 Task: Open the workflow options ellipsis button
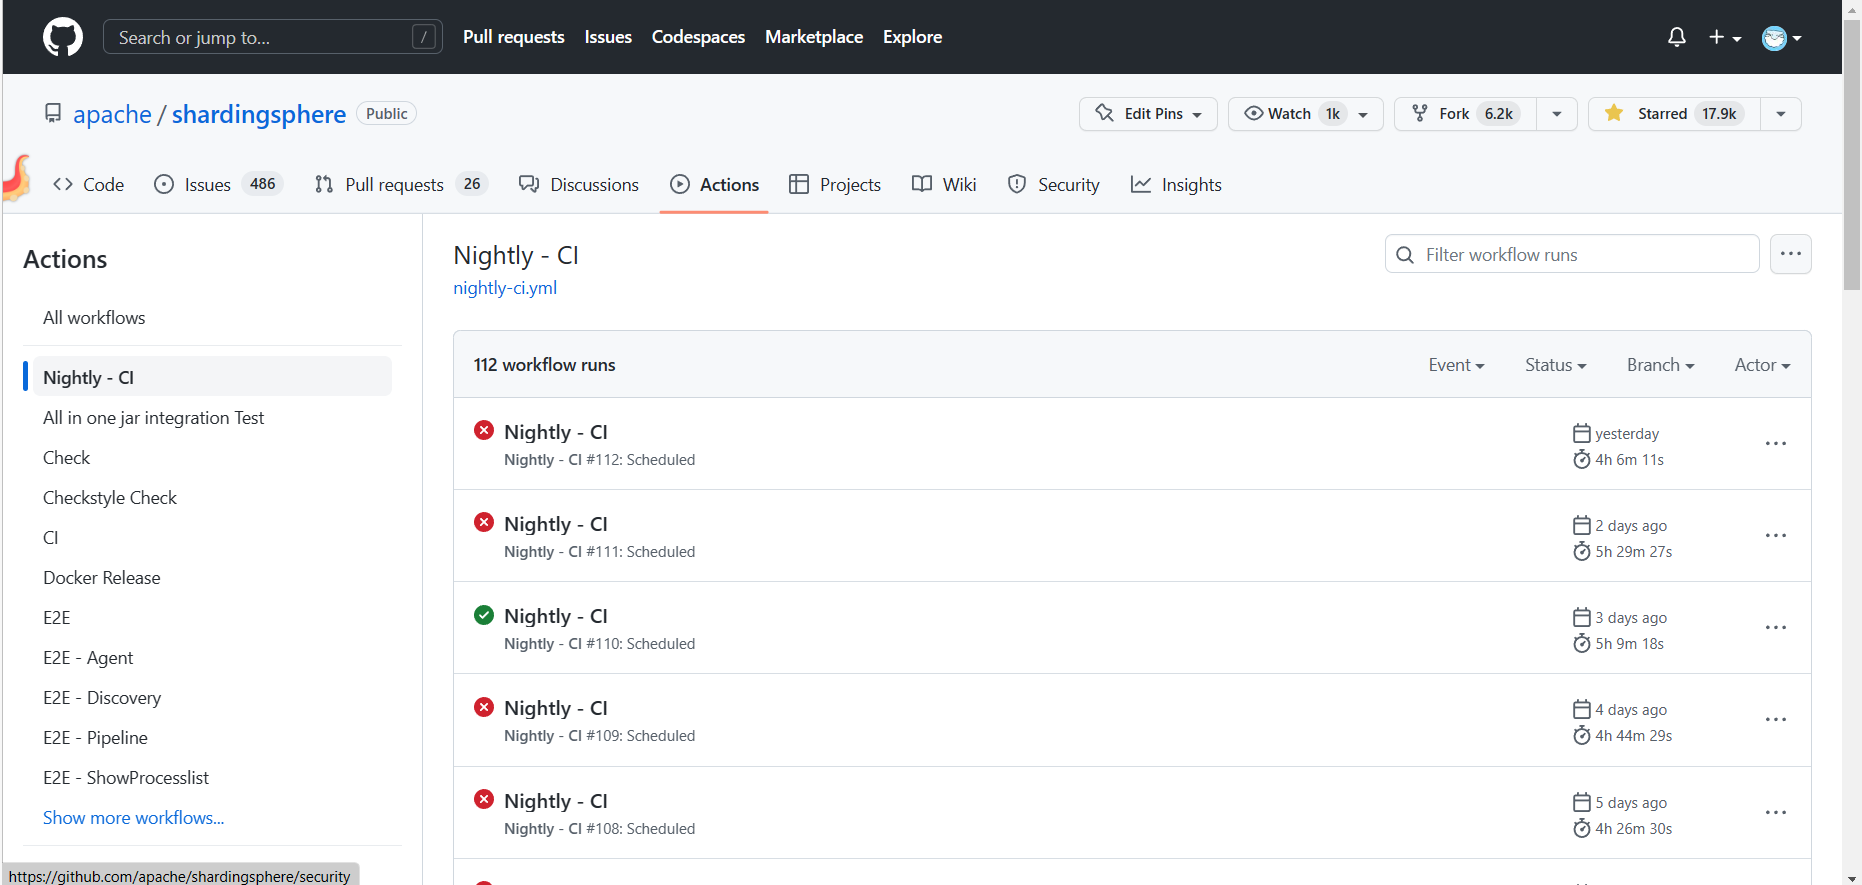[1790, 254]
